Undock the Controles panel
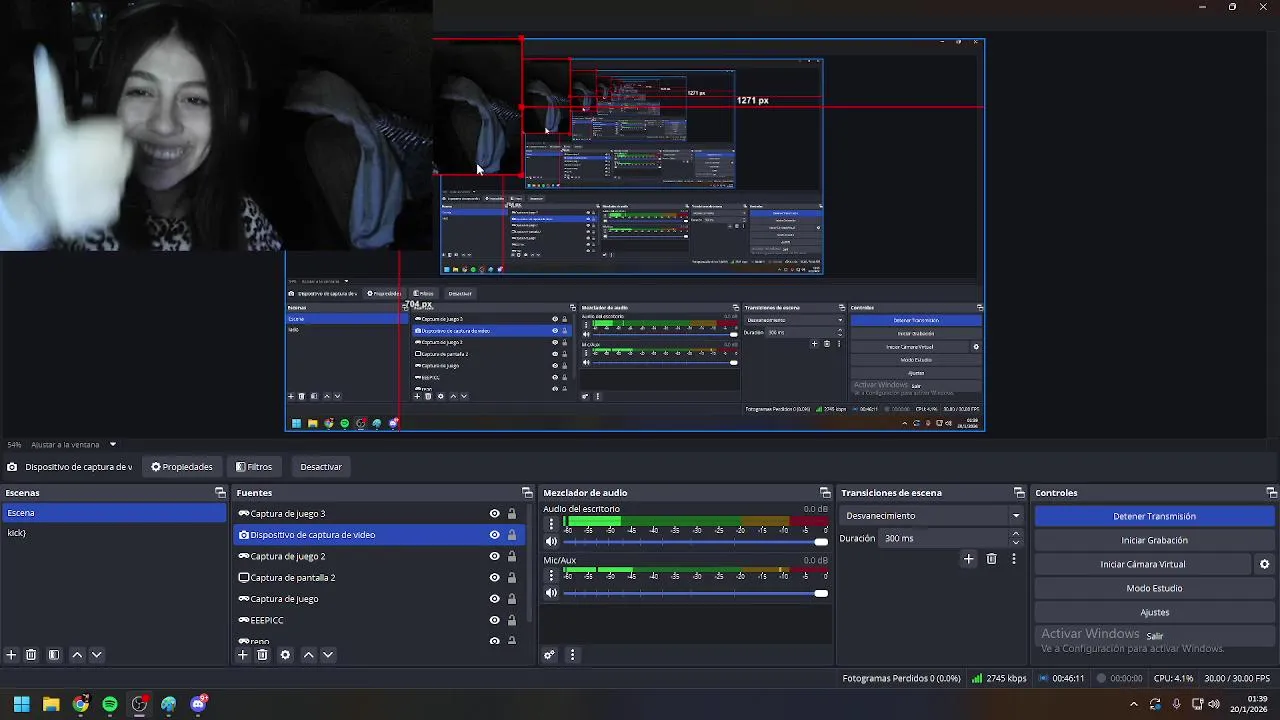The width and height of the screenshot is (1280, 720). [1271, 493]
